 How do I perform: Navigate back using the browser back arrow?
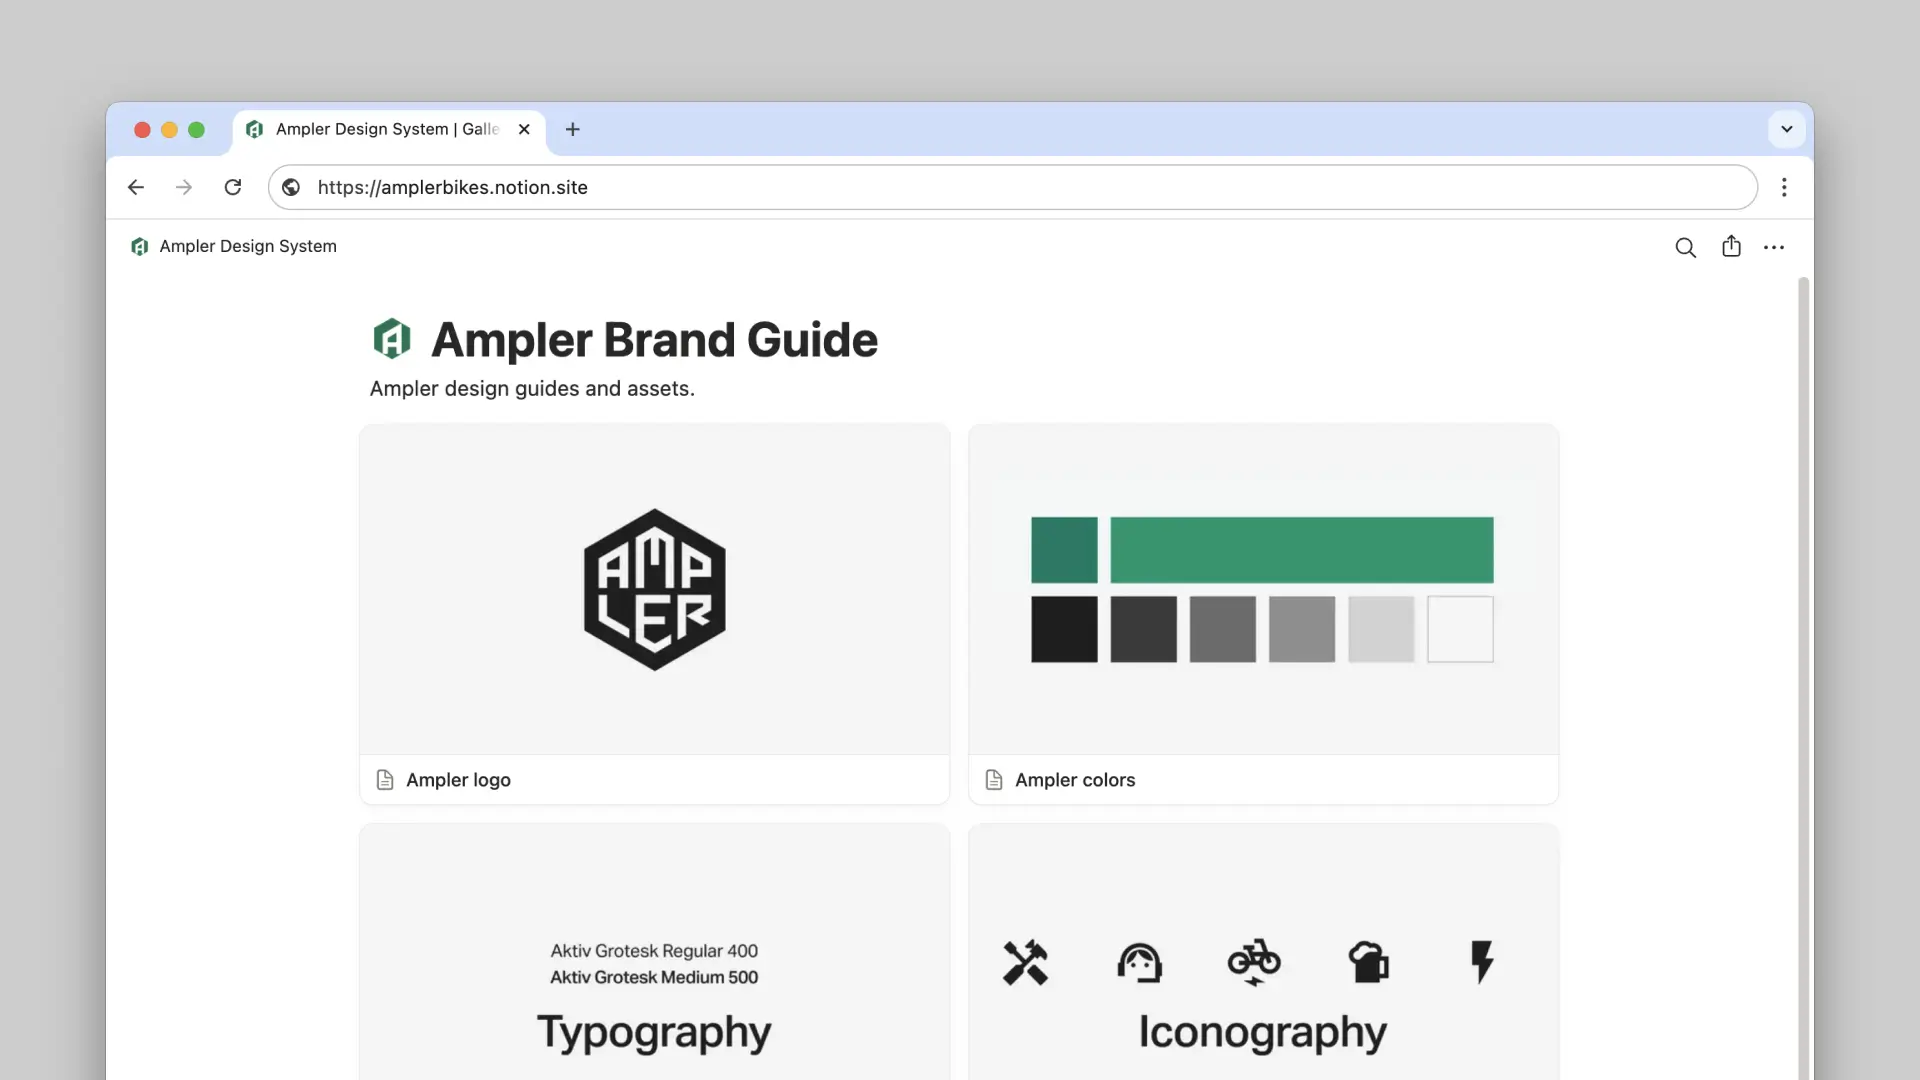(135, 187)
